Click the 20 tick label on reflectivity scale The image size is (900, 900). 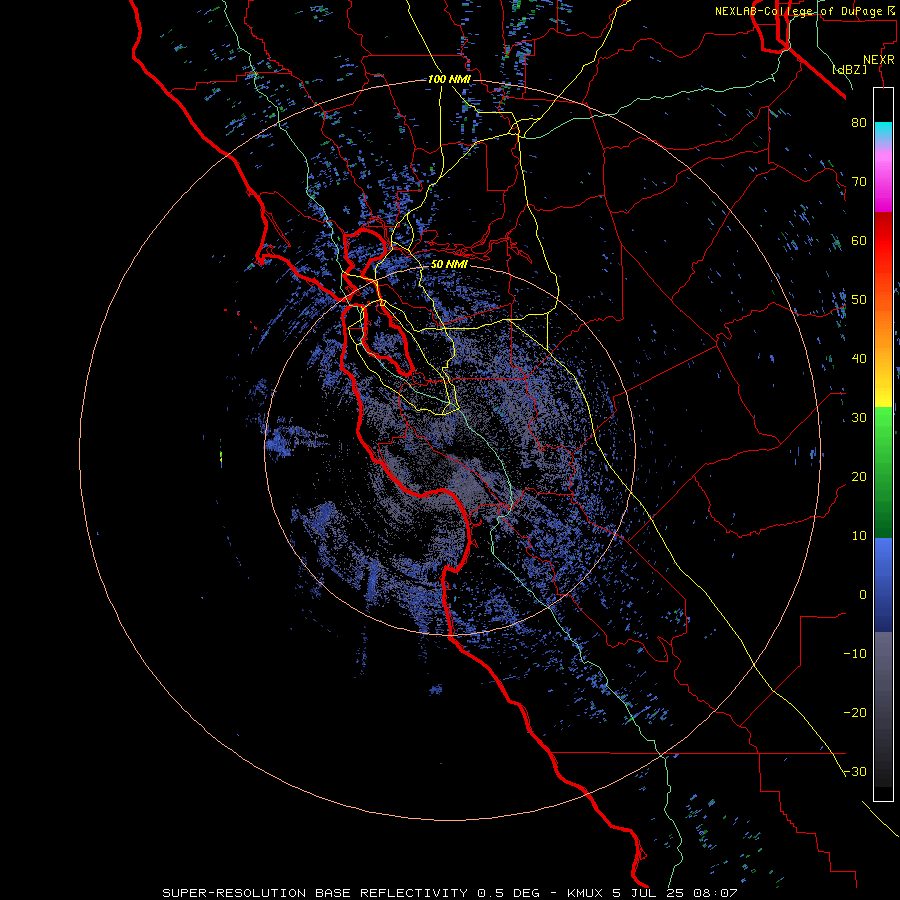click(859, 477)
